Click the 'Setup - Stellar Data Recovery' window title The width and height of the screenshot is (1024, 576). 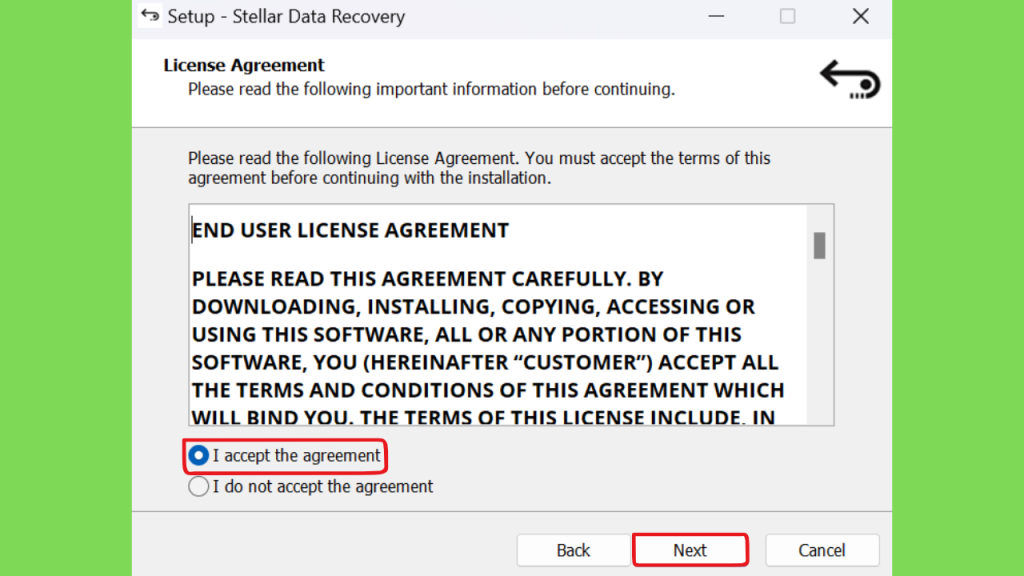(286, 16)
